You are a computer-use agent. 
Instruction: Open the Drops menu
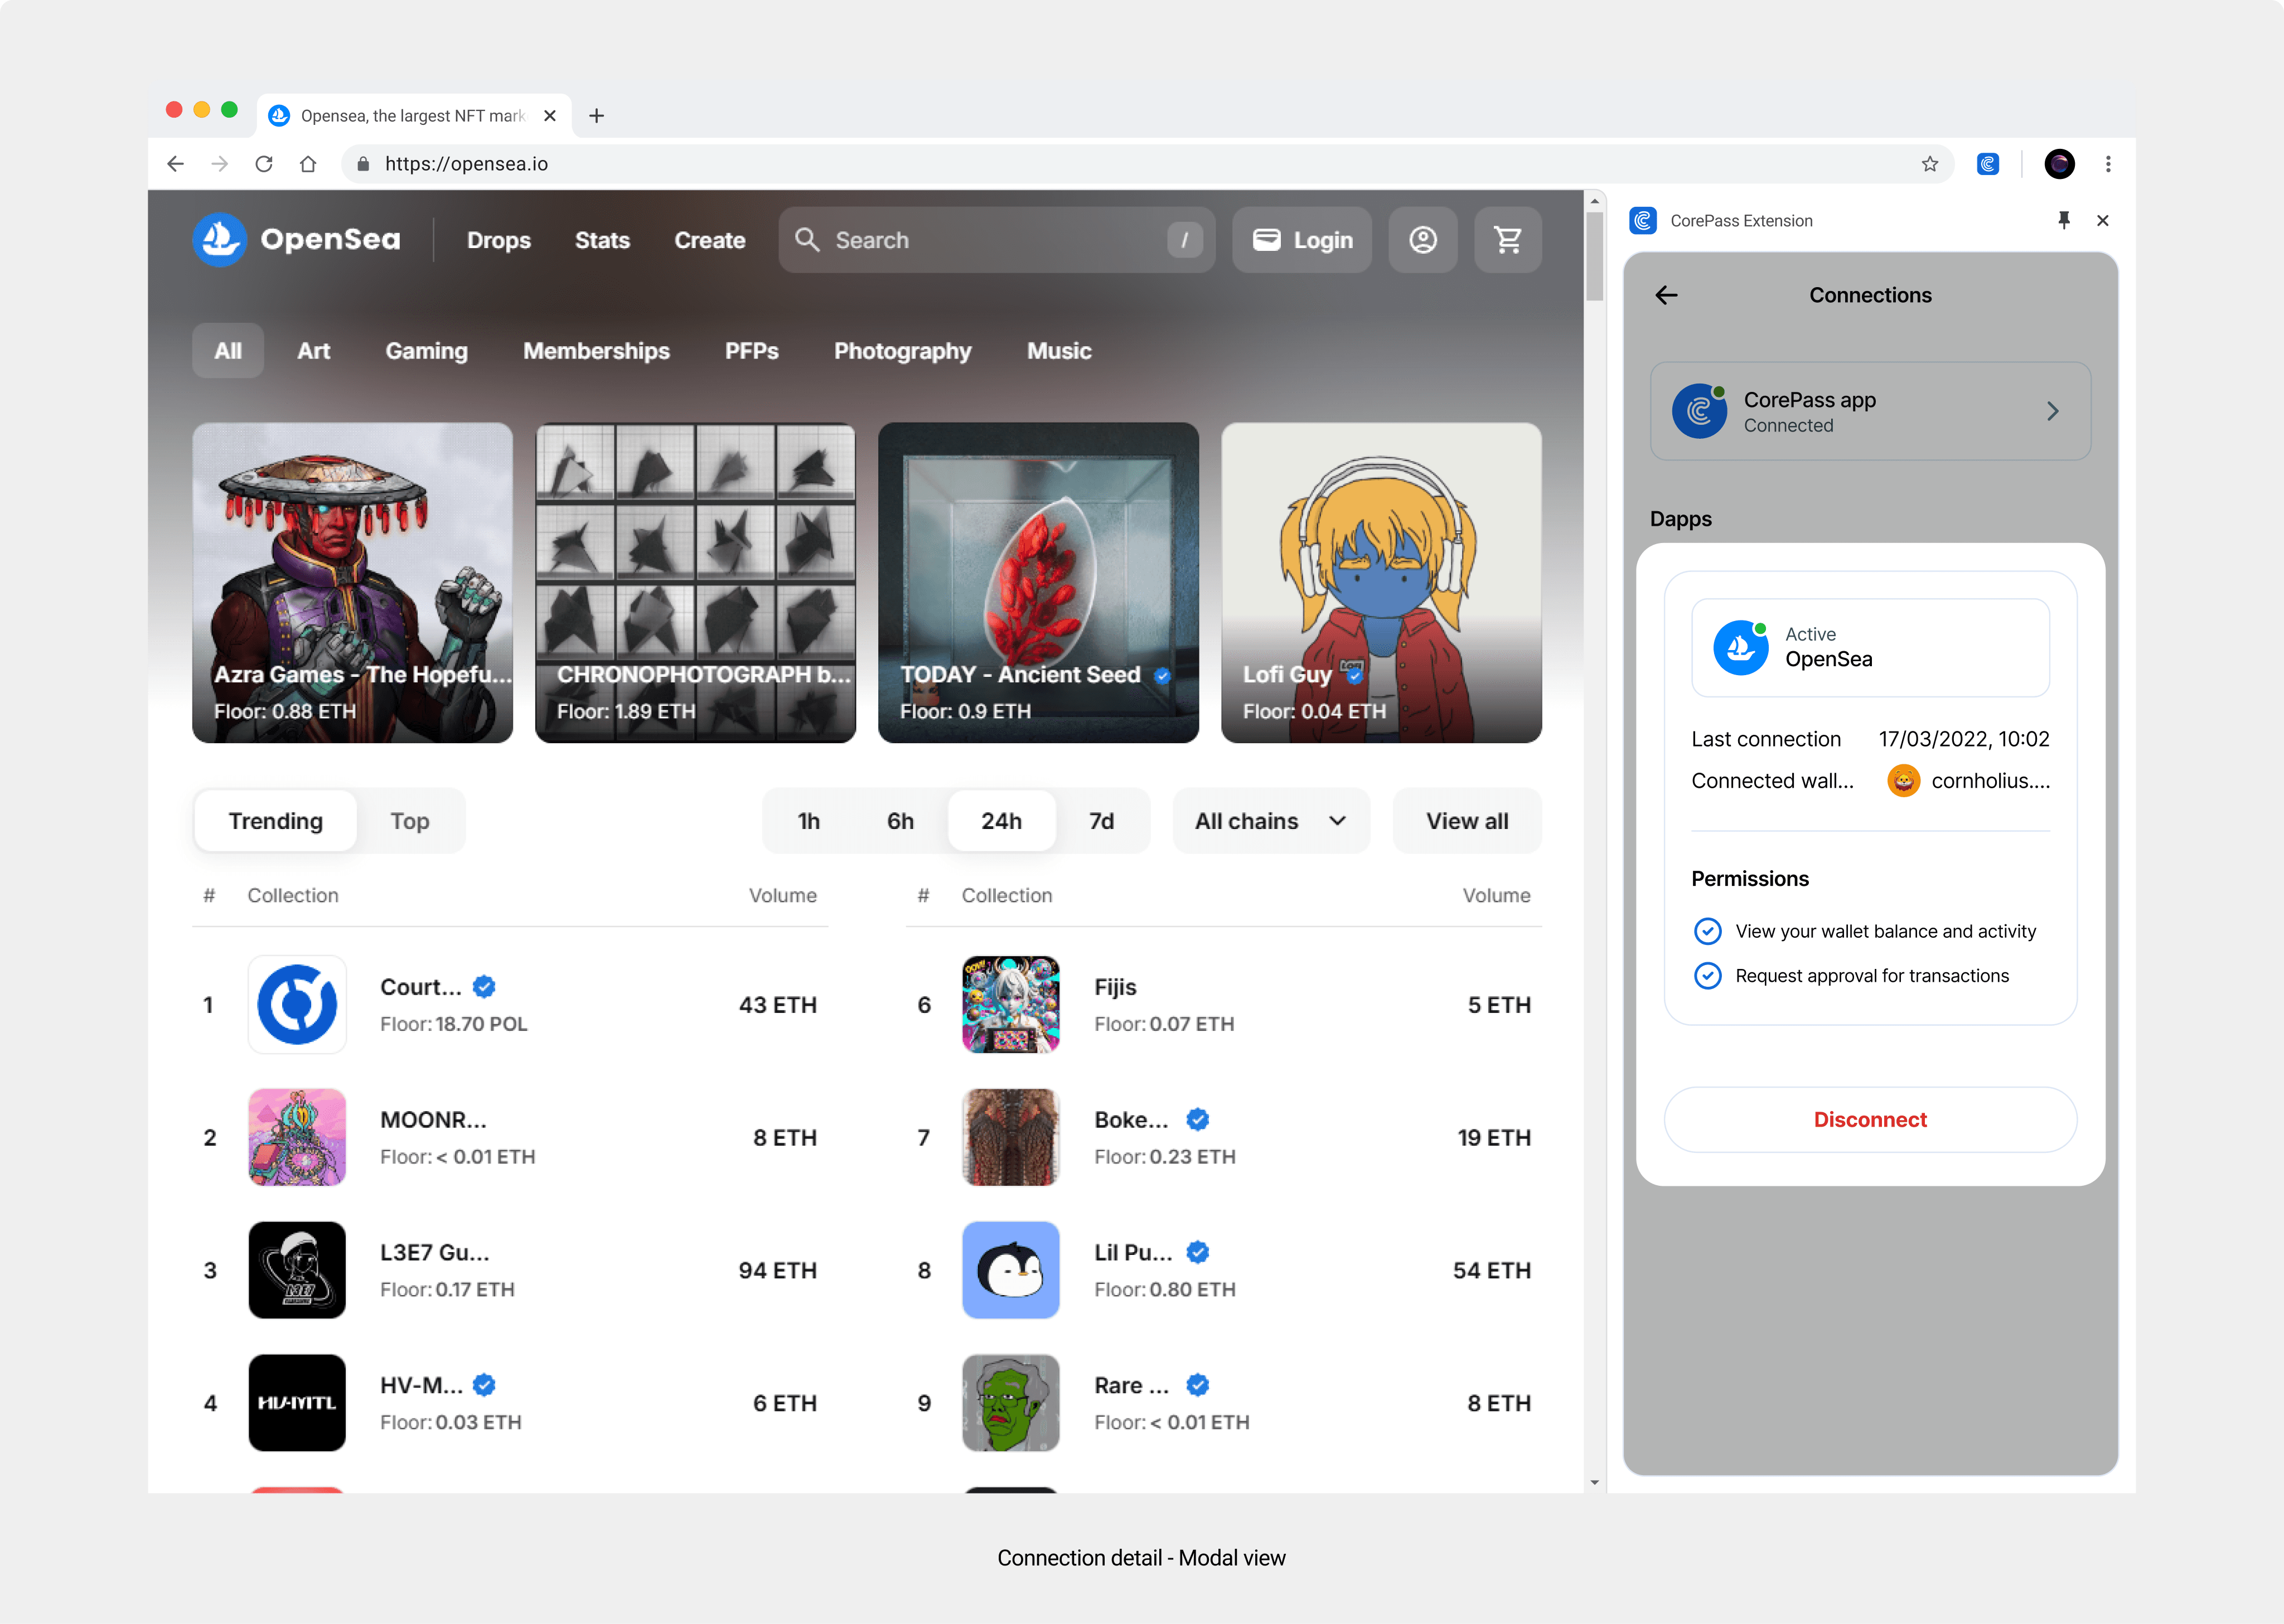point(498,240)
